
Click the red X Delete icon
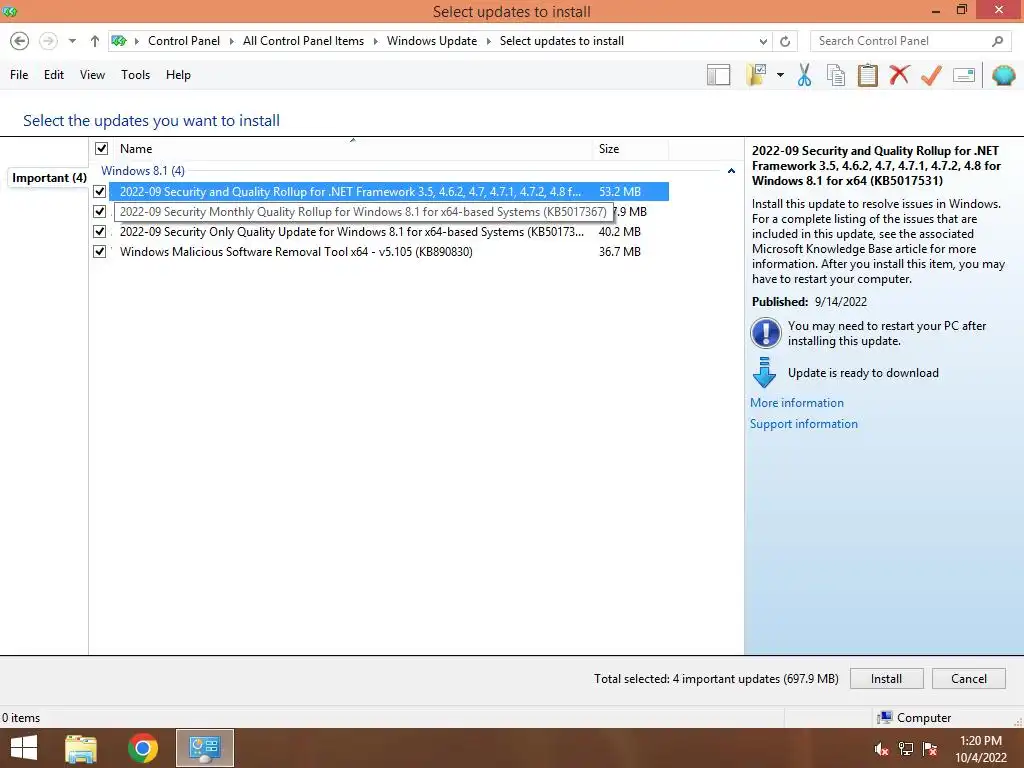coord(899,74)
